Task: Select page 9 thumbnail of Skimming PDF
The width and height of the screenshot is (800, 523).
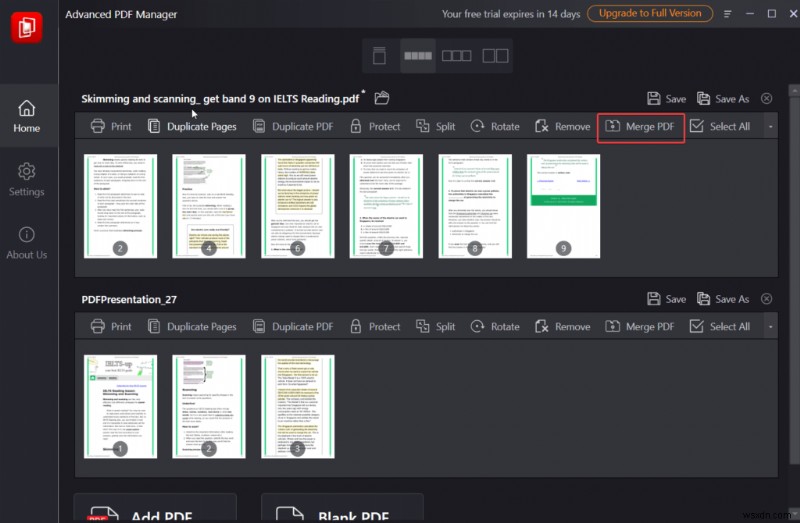Action: click(x=563, y=206)
